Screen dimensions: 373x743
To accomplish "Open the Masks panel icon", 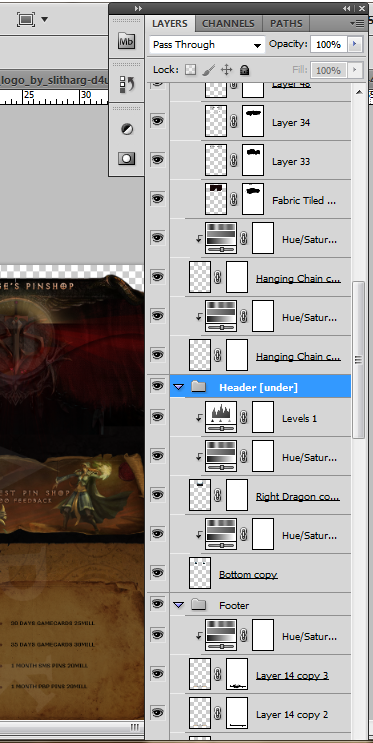I will click(x=127, y=159).
